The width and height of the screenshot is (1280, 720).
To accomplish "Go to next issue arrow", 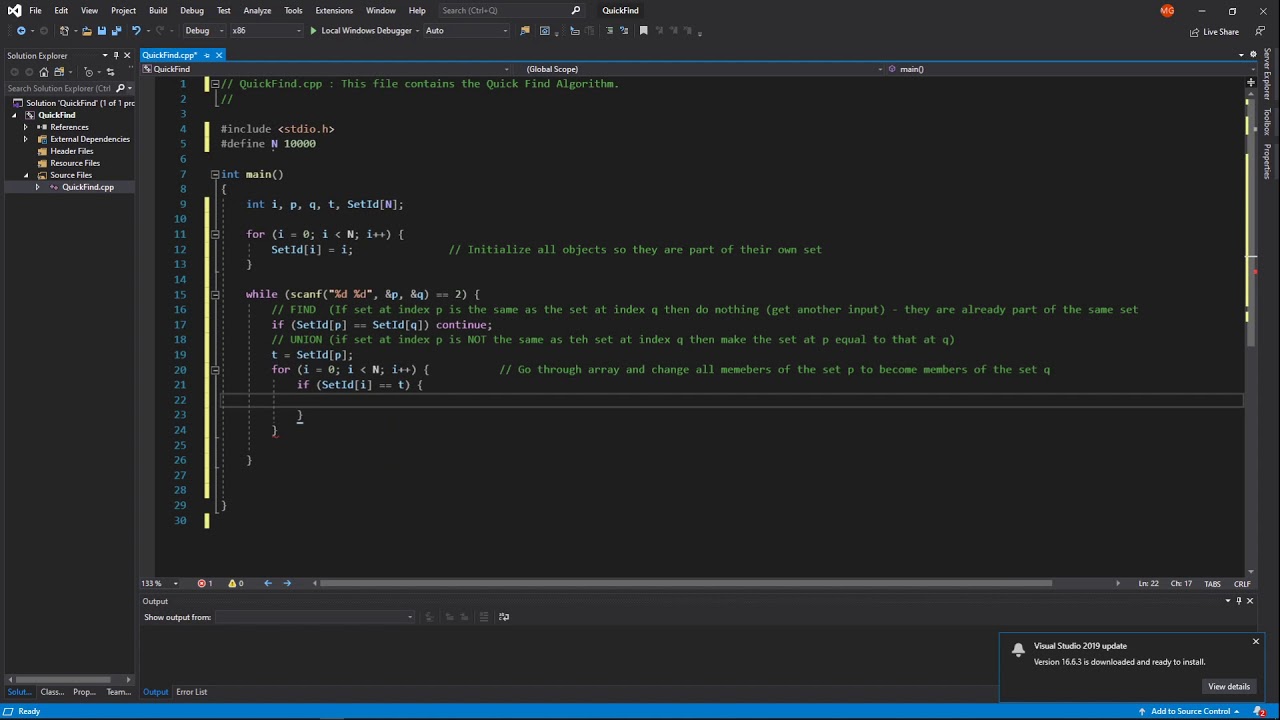I will (287, 584).
